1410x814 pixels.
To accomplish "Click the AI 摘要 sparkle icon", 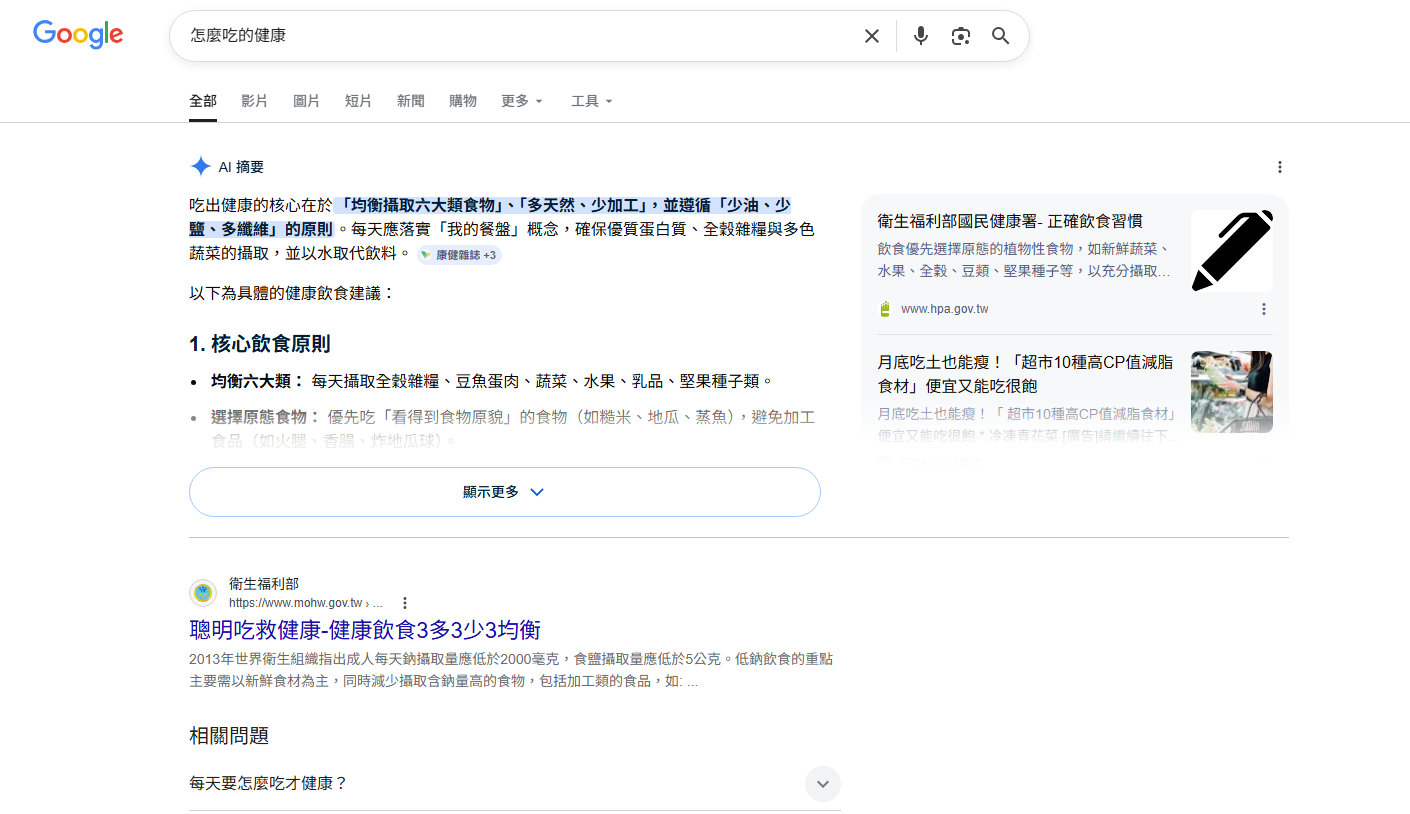I will (x=200, y=167).
